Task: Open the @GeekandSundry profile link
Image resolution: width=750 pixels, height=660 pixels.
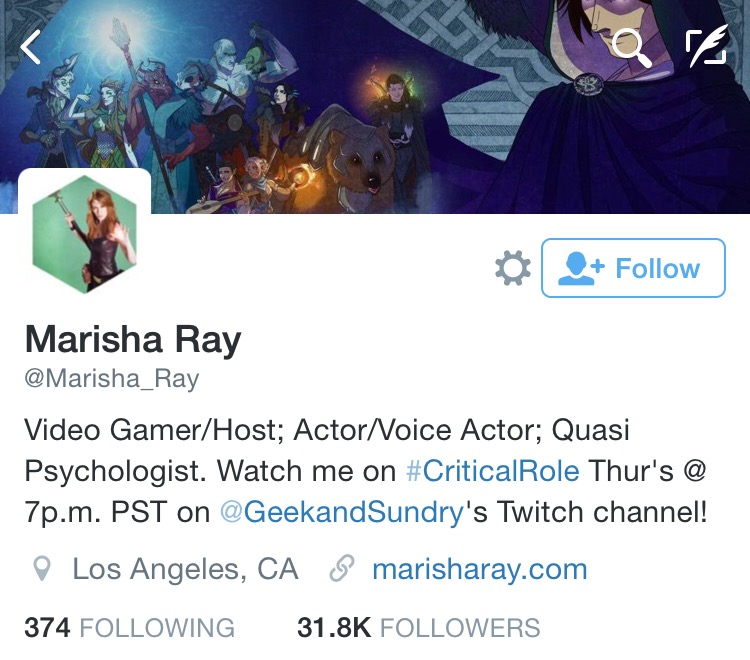Action: pos(342,513)
